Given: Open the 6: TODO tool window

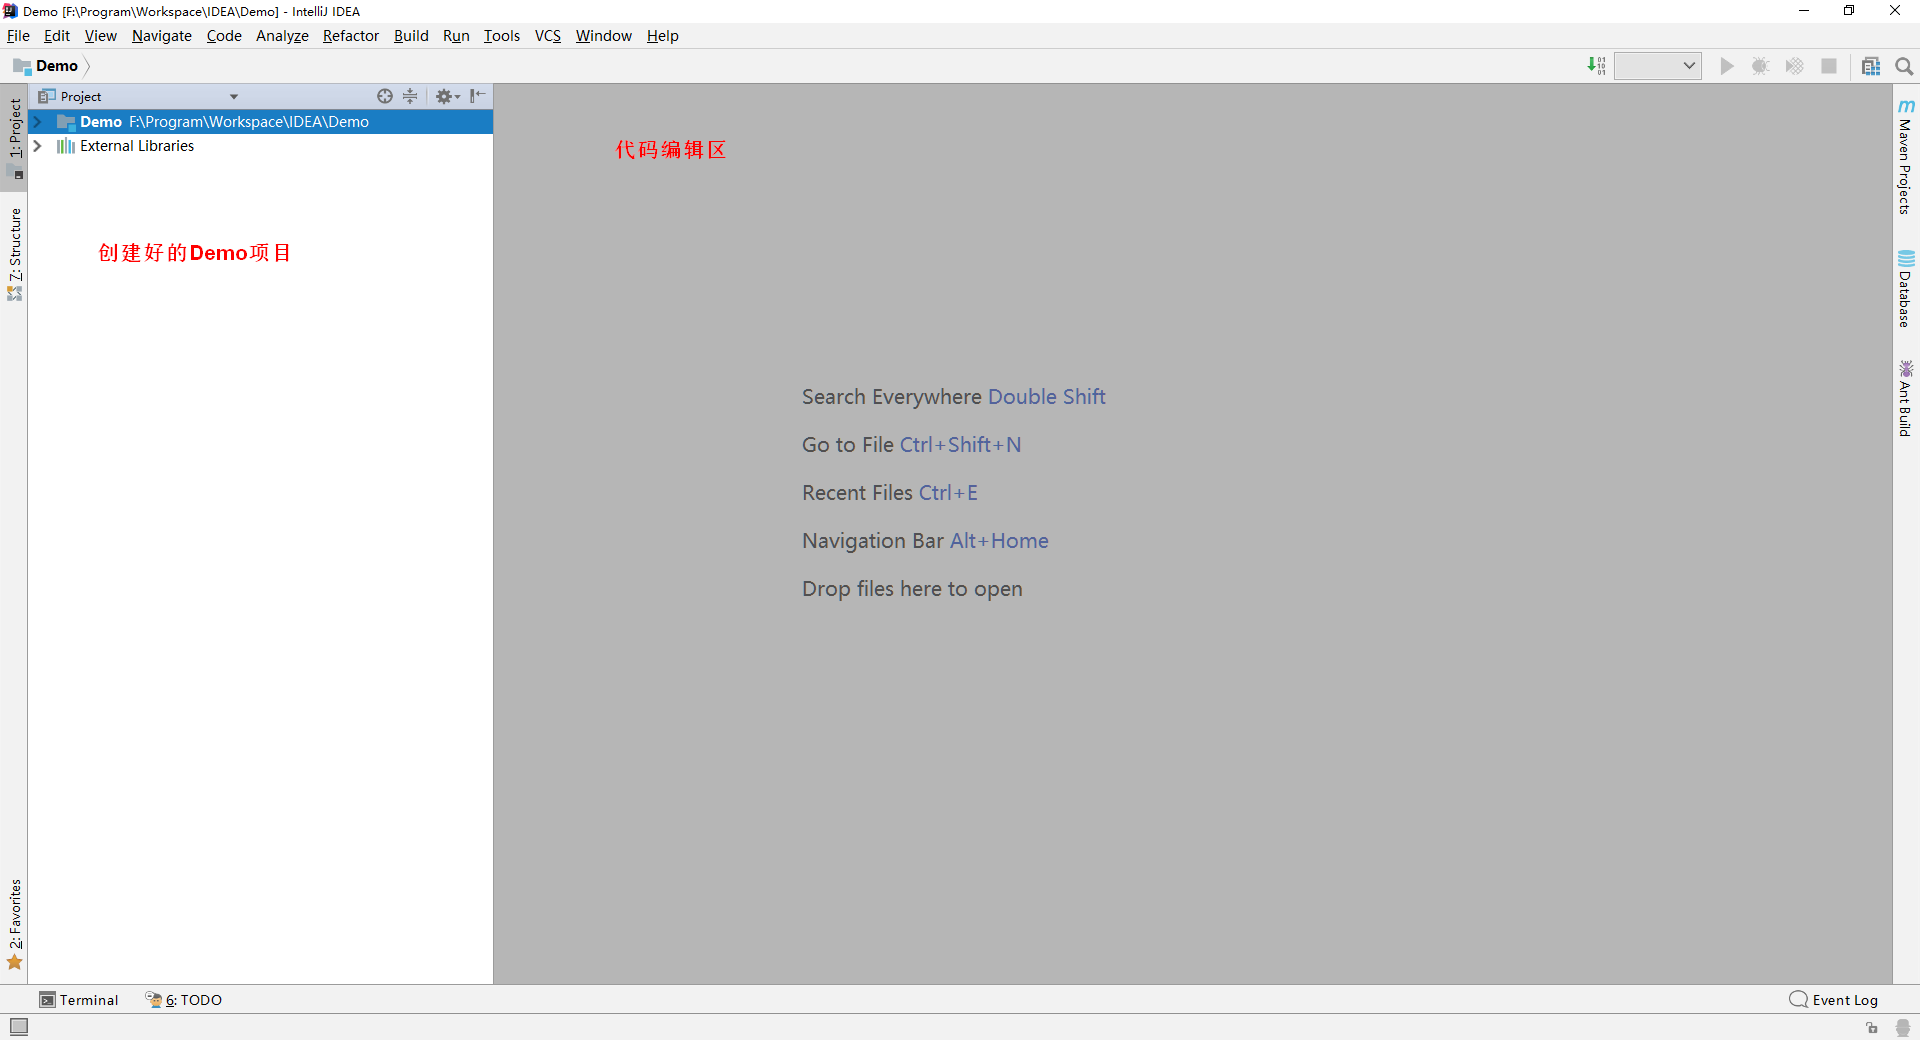Looking at the screenshot, I should click(x=184, y=1000).
